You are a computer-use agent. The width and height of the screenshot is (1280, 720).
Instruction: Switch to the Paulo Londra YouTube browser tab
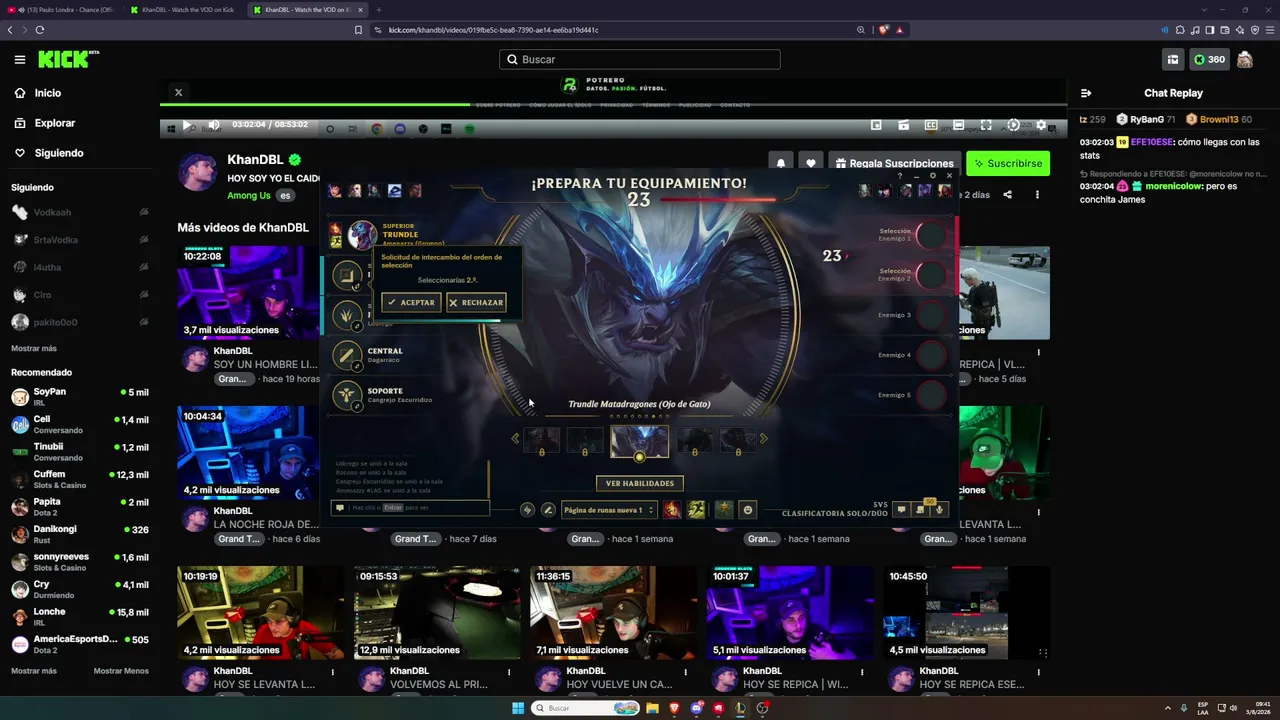[x=63, y=10]
